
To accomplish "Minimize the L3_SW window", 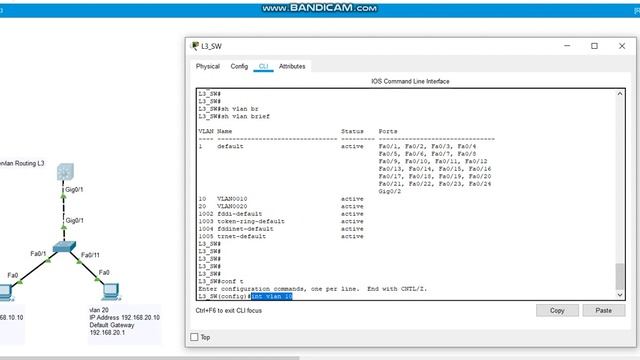I will [x=567, y=46].
